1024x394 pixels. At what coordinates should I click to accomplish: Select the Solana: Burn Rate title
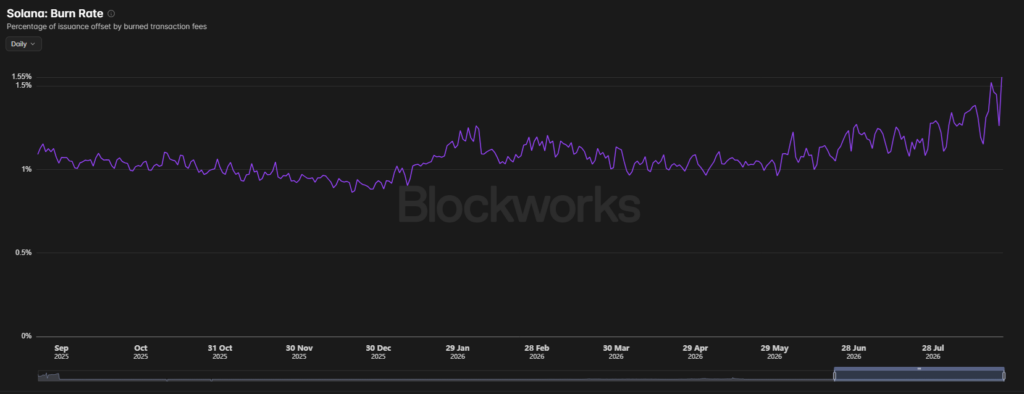point(55,13)
